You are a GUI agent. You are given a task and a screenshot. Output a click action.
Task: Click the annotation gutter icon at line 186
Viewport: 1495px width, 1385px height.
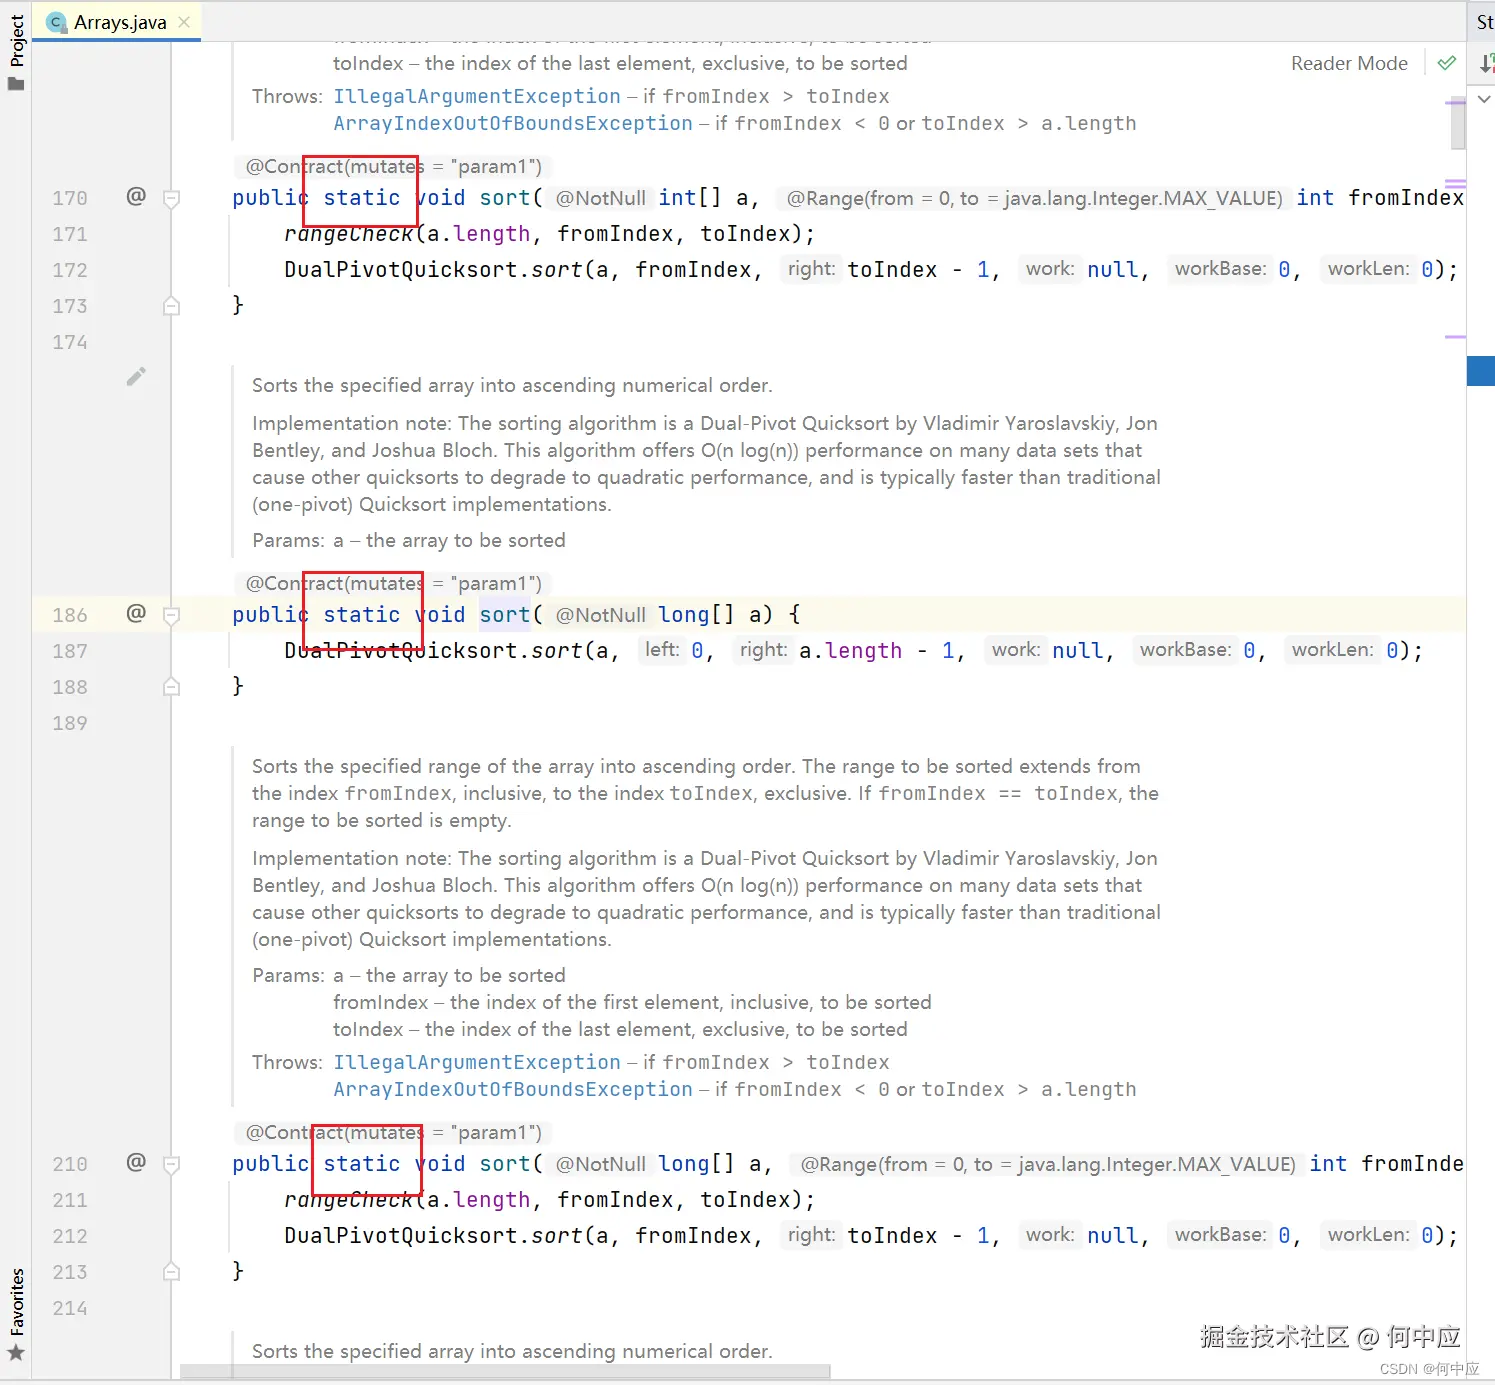136,613
